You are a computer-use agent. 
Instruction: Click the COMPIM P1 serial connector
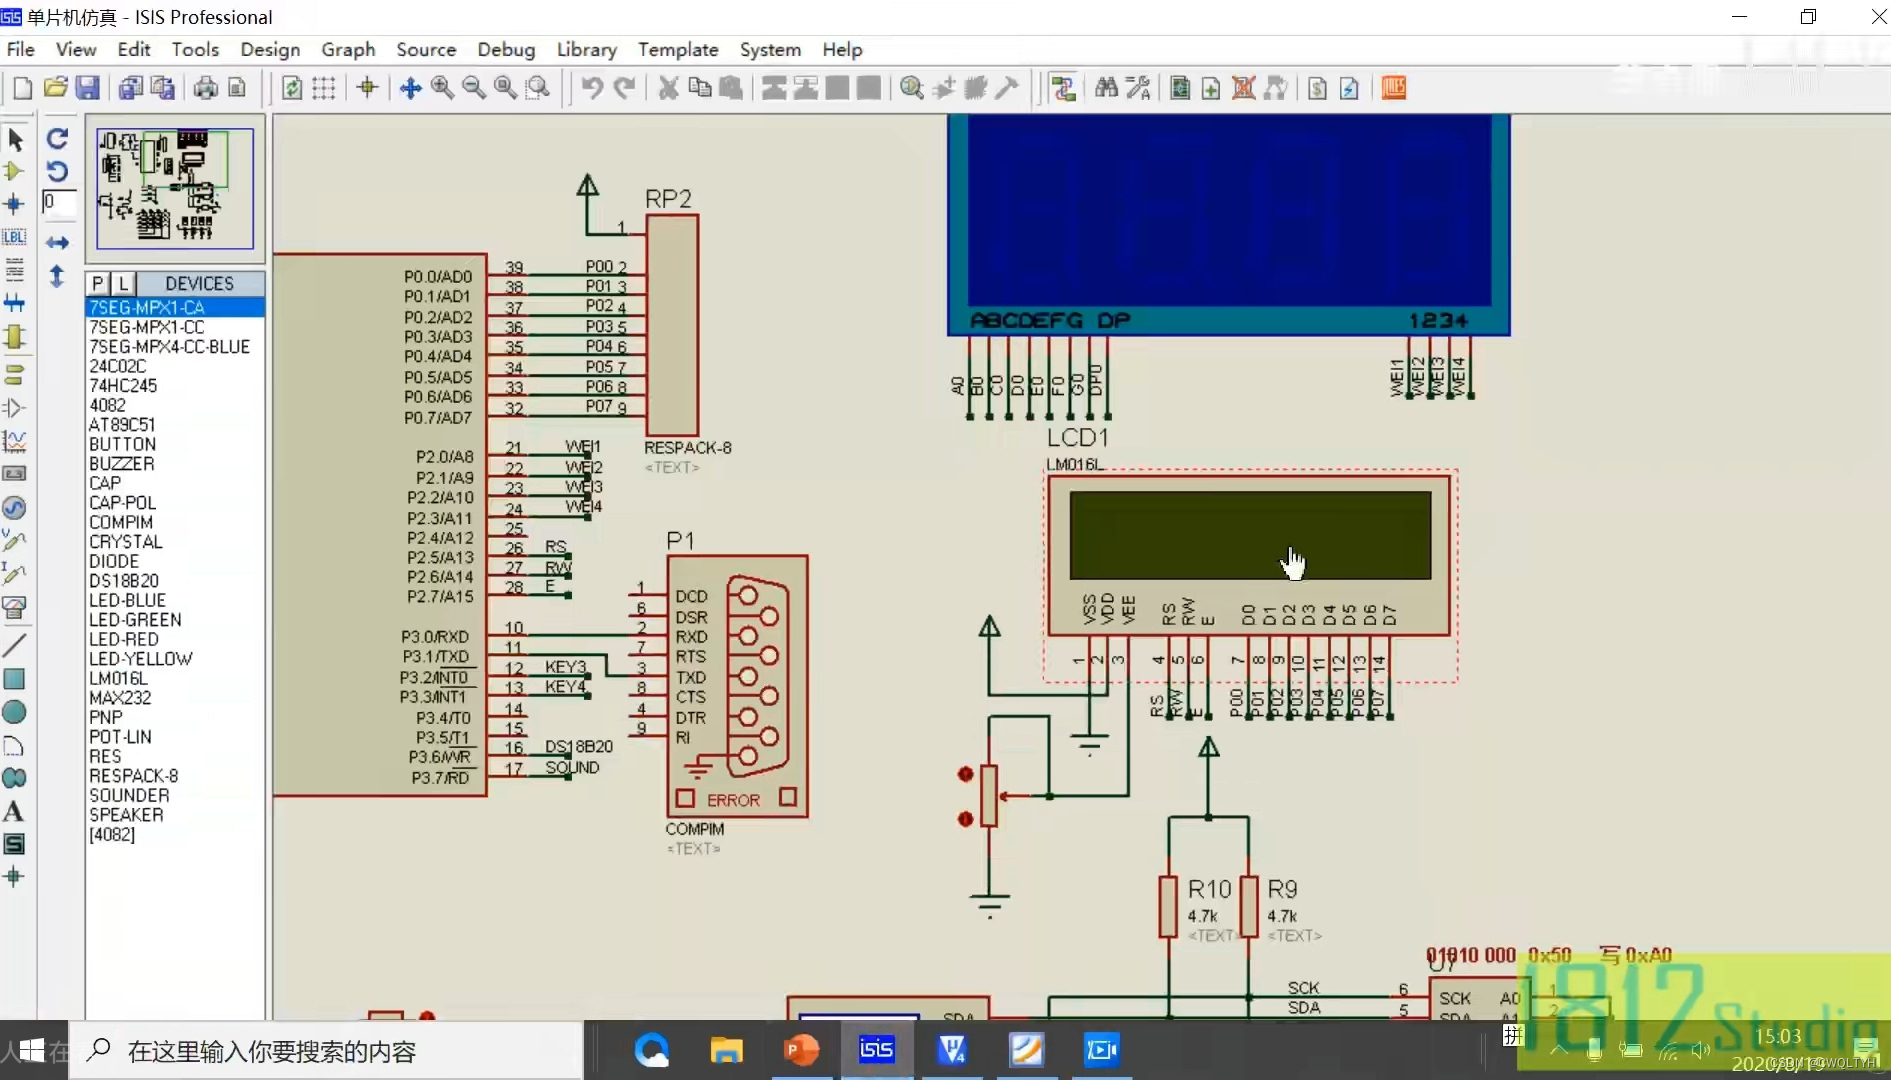pos(737,686)
